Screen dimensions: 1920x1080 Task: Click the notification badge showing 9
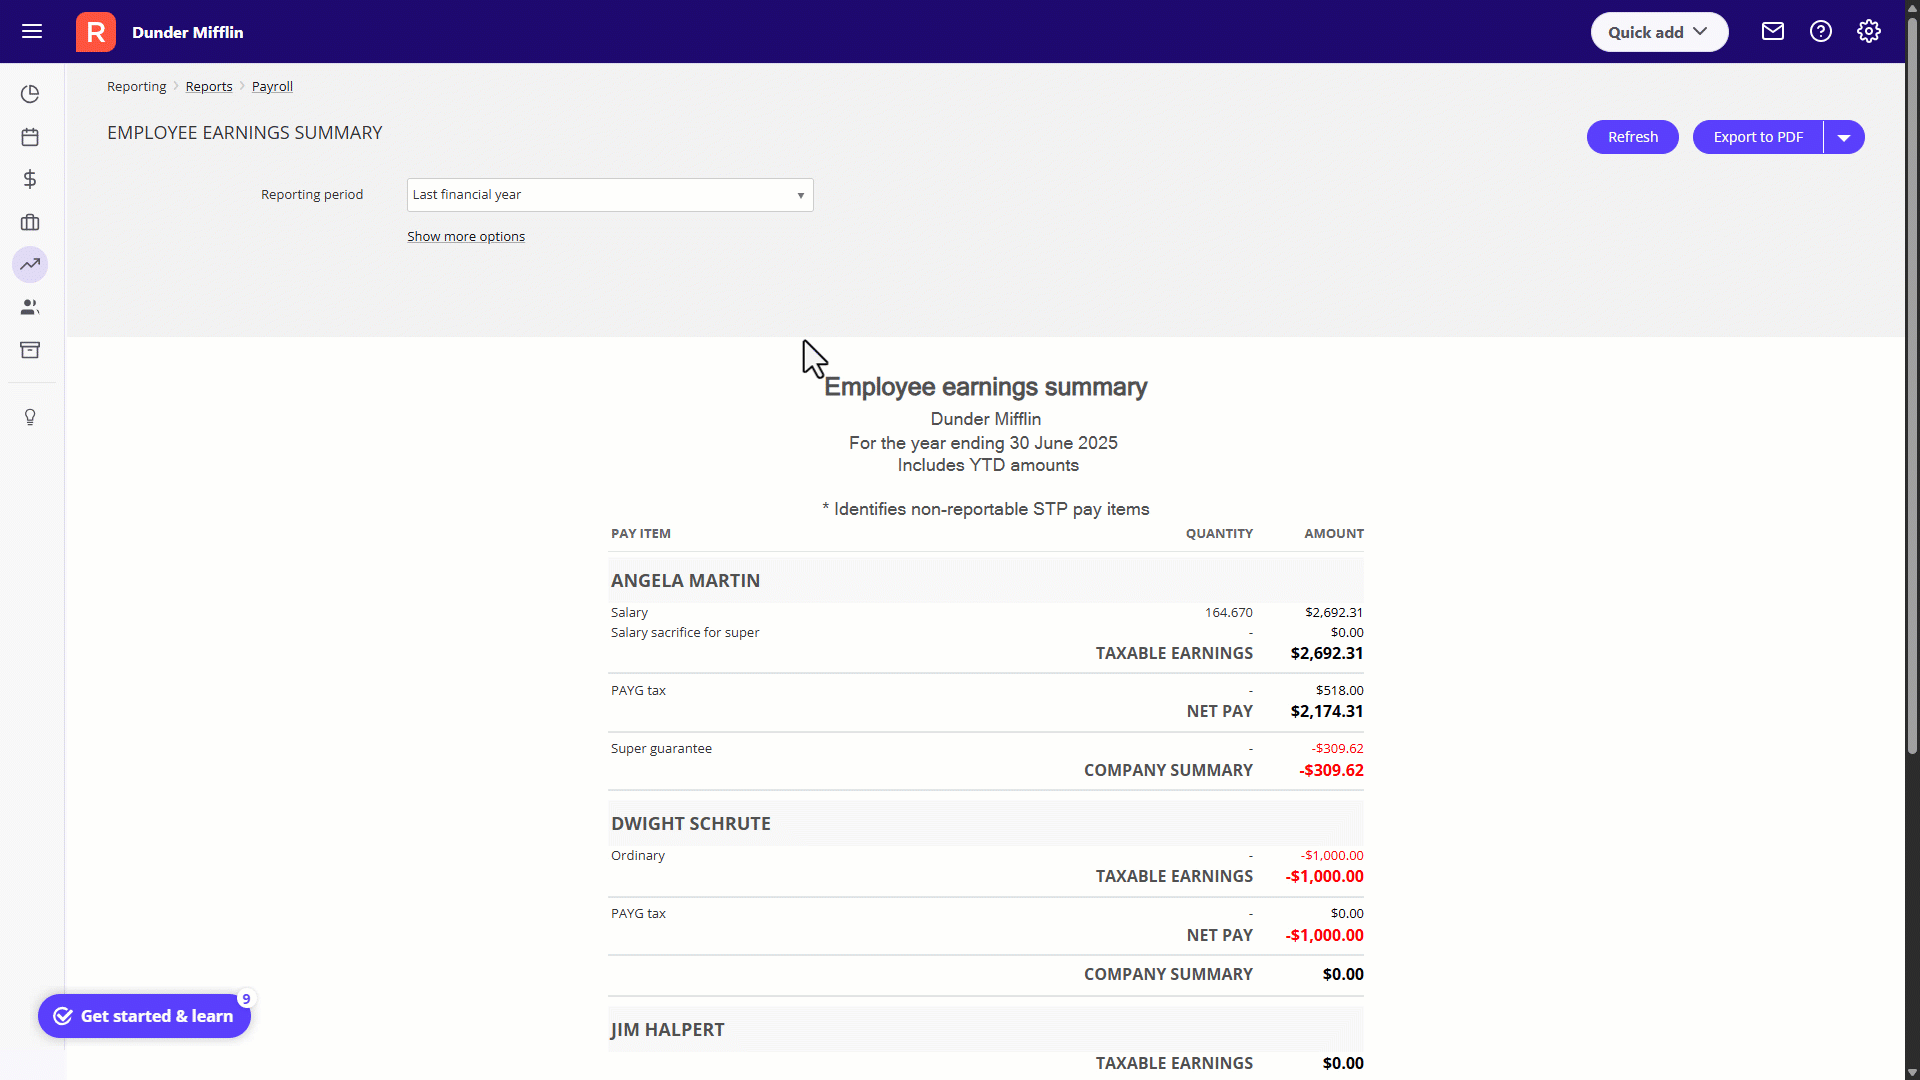(x=246, y=999)
